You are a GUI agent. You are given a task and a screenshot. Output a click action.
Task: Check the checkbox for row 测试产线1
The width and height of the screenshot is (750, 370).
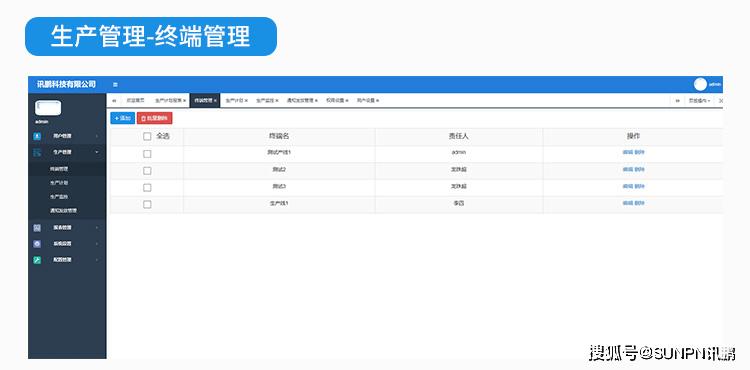147,154
